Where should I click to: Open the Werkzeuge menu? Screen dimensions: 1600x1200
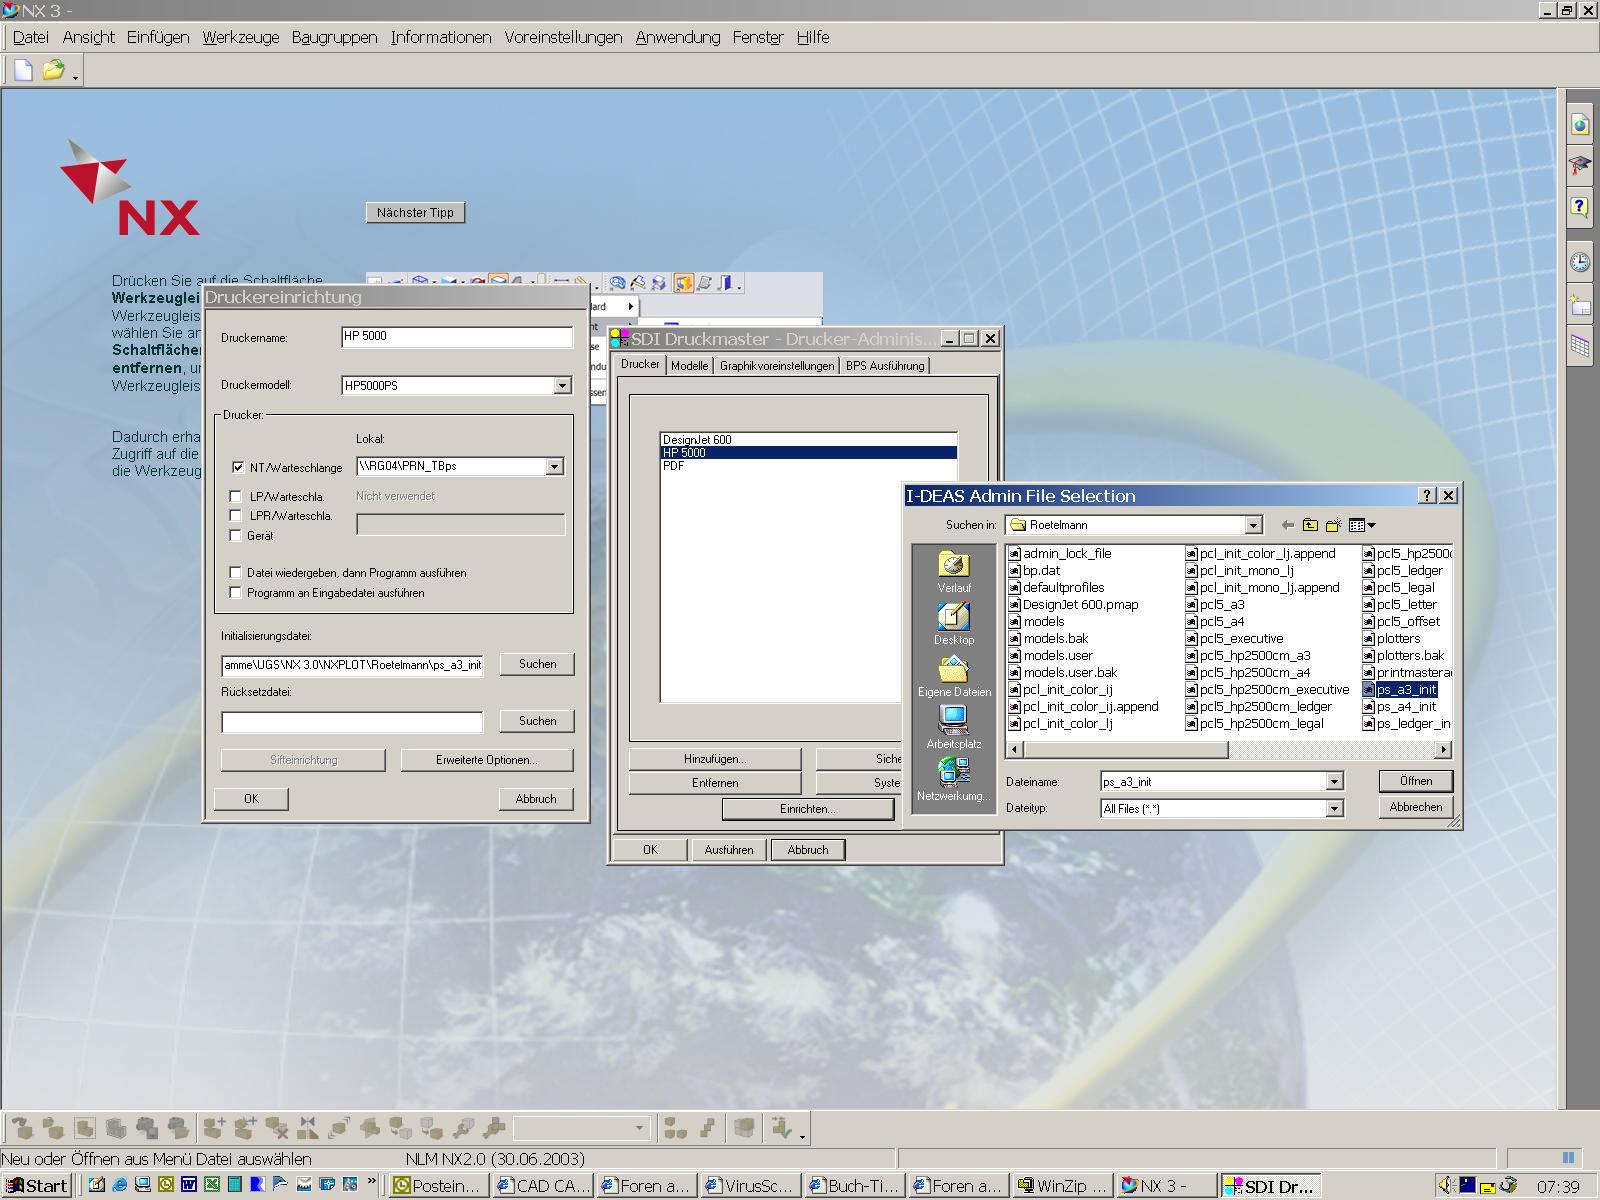[241, 37]
